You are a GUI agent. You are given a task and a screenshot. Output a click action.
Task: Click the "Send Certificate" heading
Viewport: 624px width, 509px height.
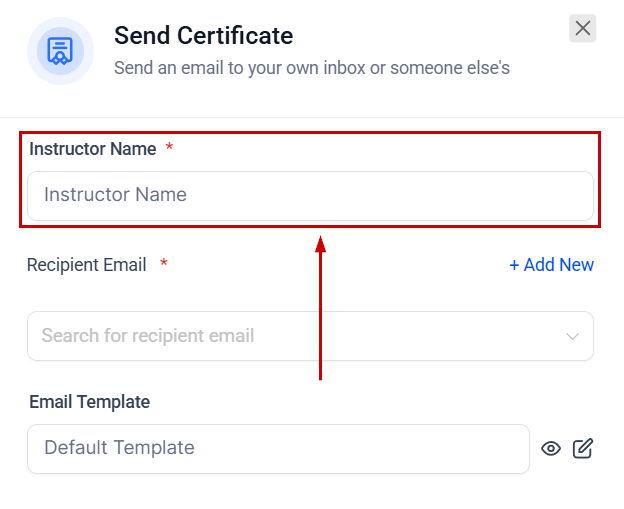tap(204, 36)
